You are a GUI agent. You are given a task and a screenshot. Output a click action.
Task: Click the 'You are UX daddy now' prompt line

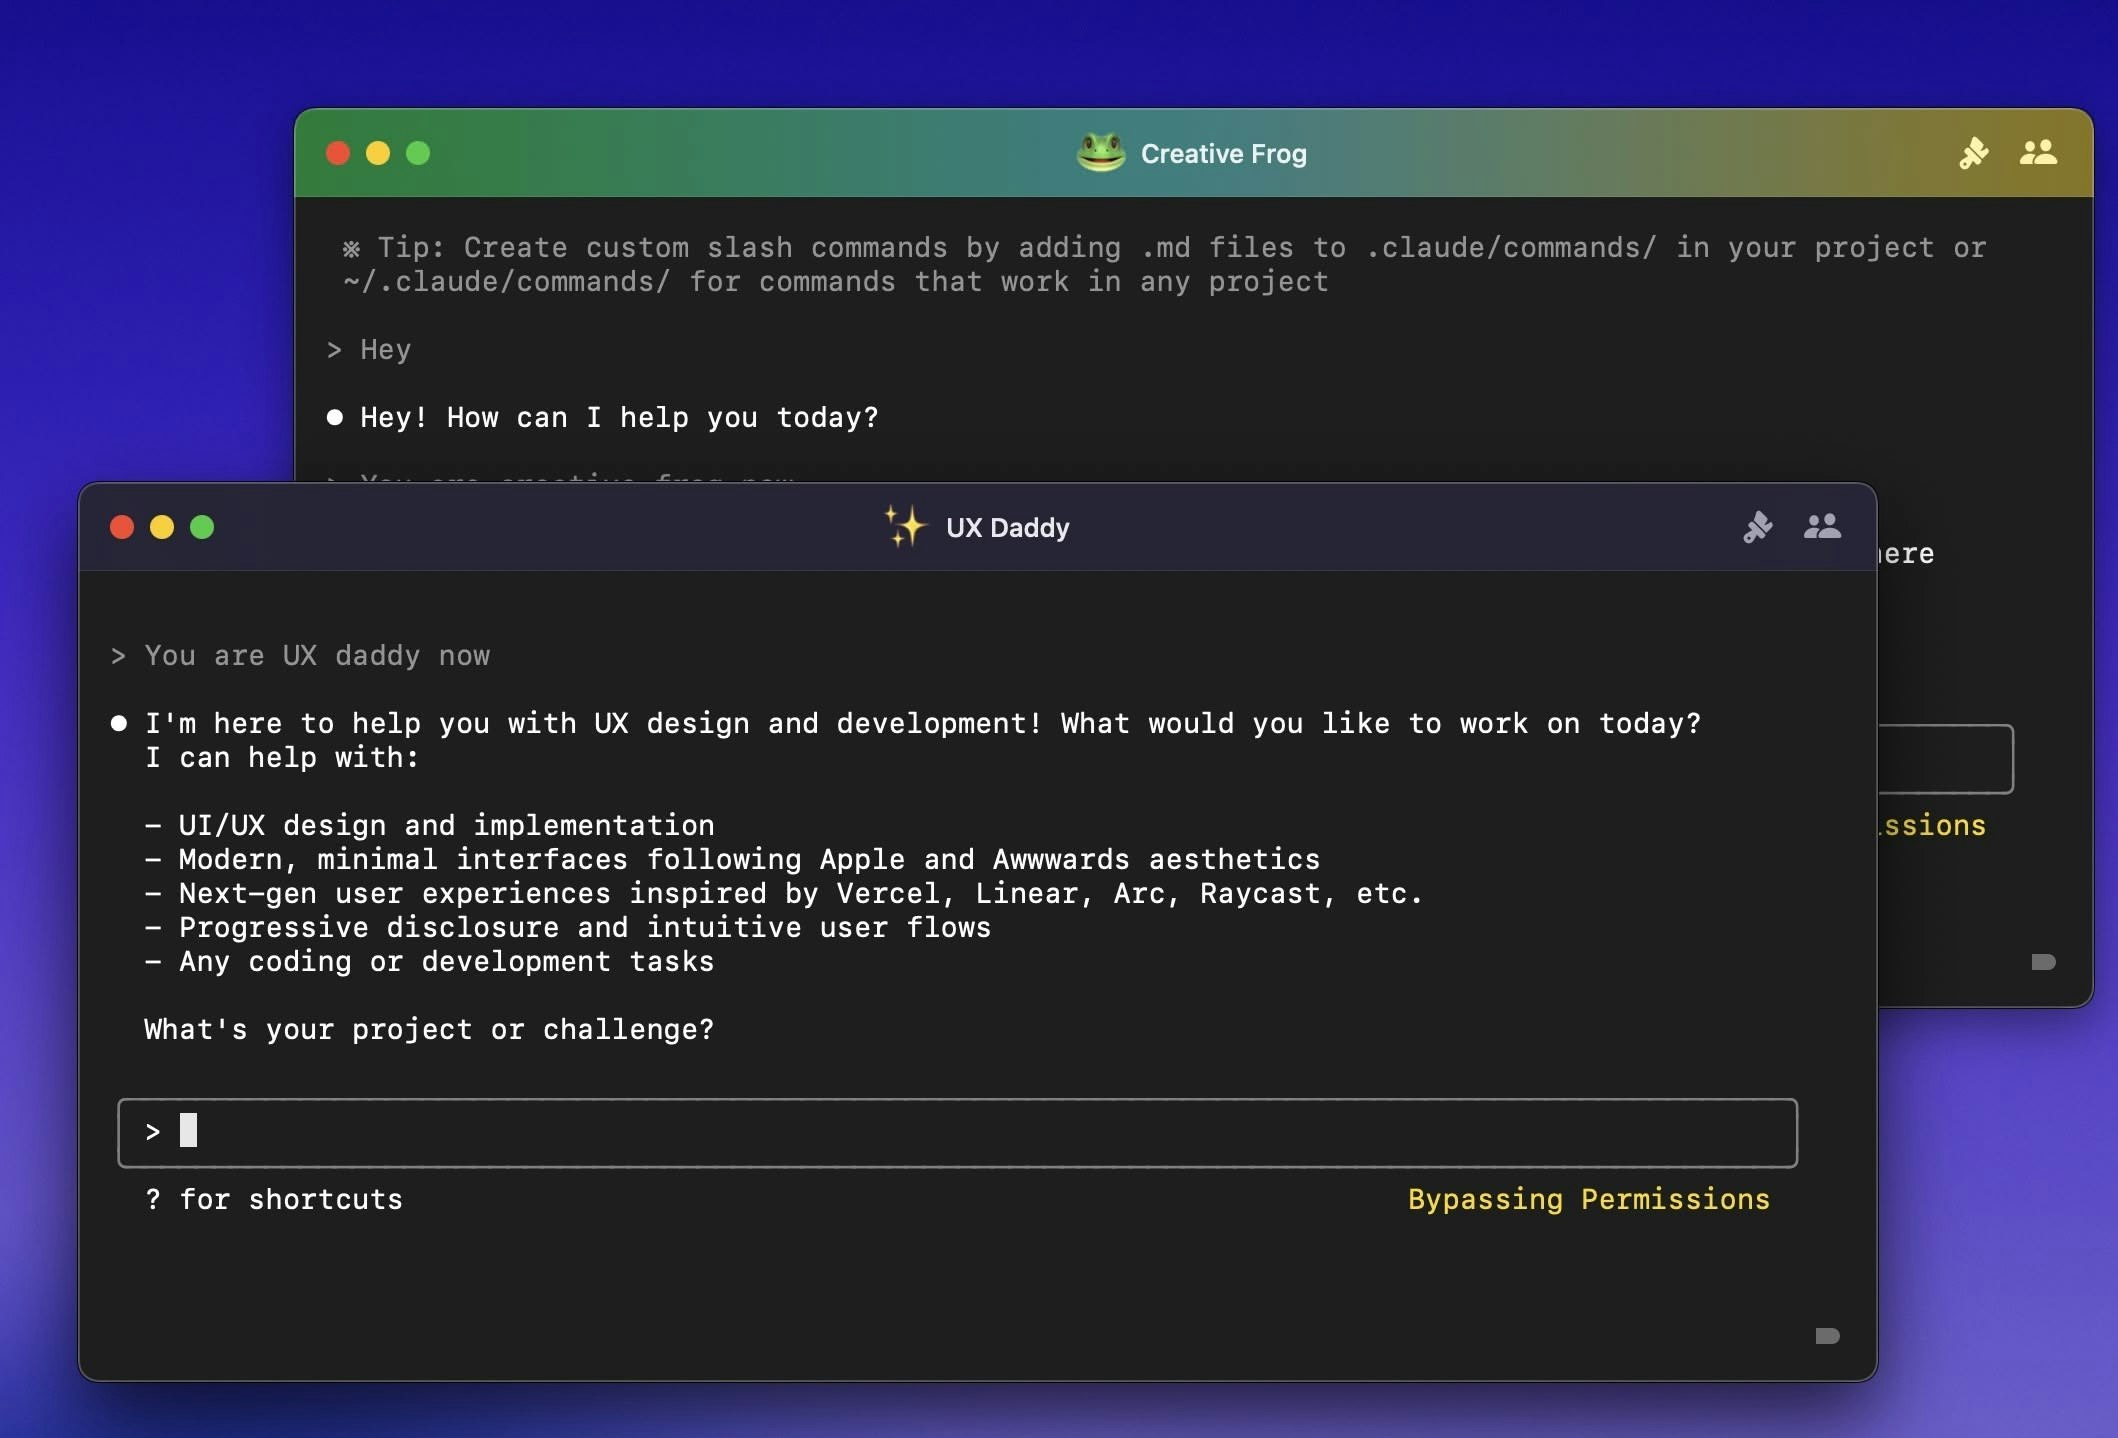301,656
